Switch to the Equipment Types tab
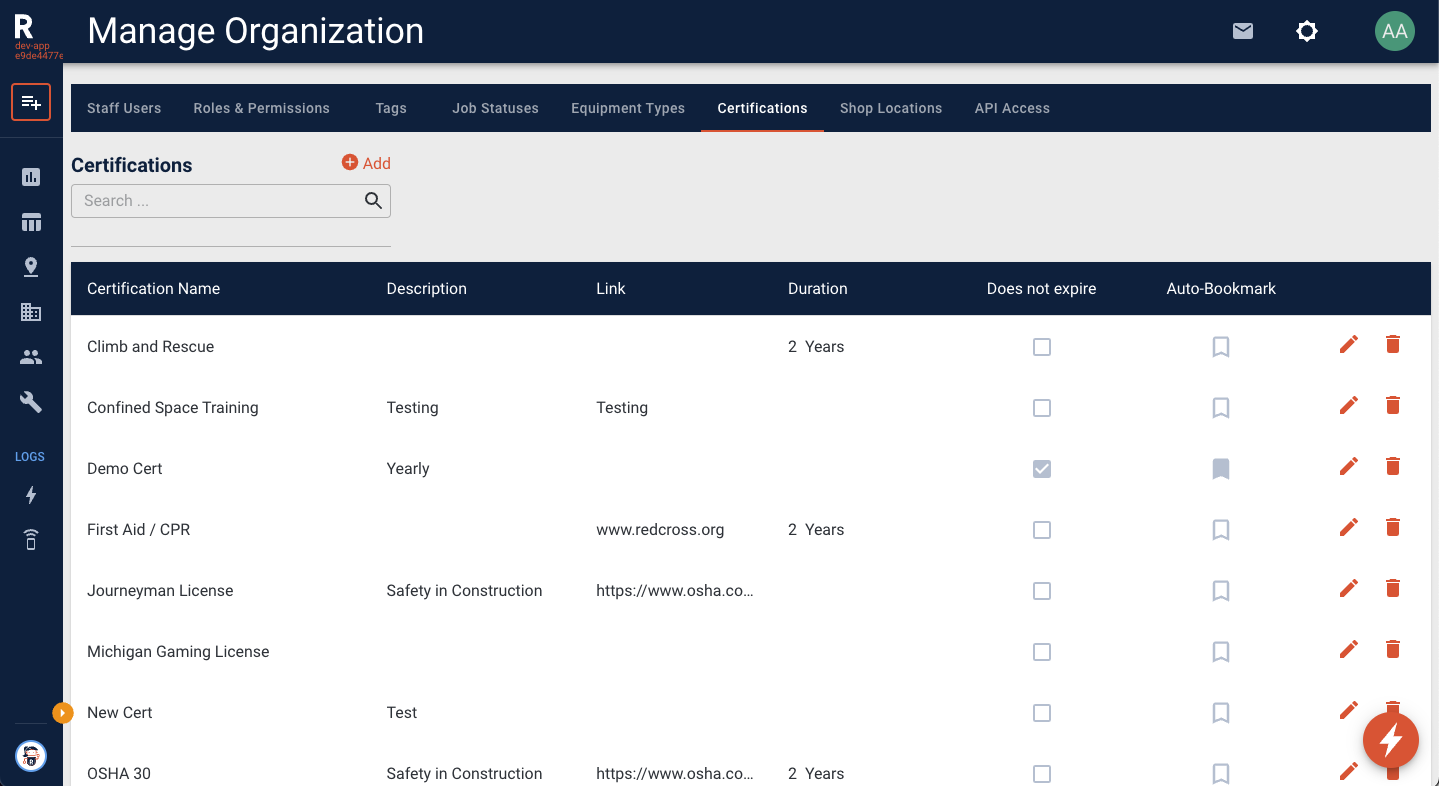This screenshot has width=1439, height=786. [x=628, y=108]
